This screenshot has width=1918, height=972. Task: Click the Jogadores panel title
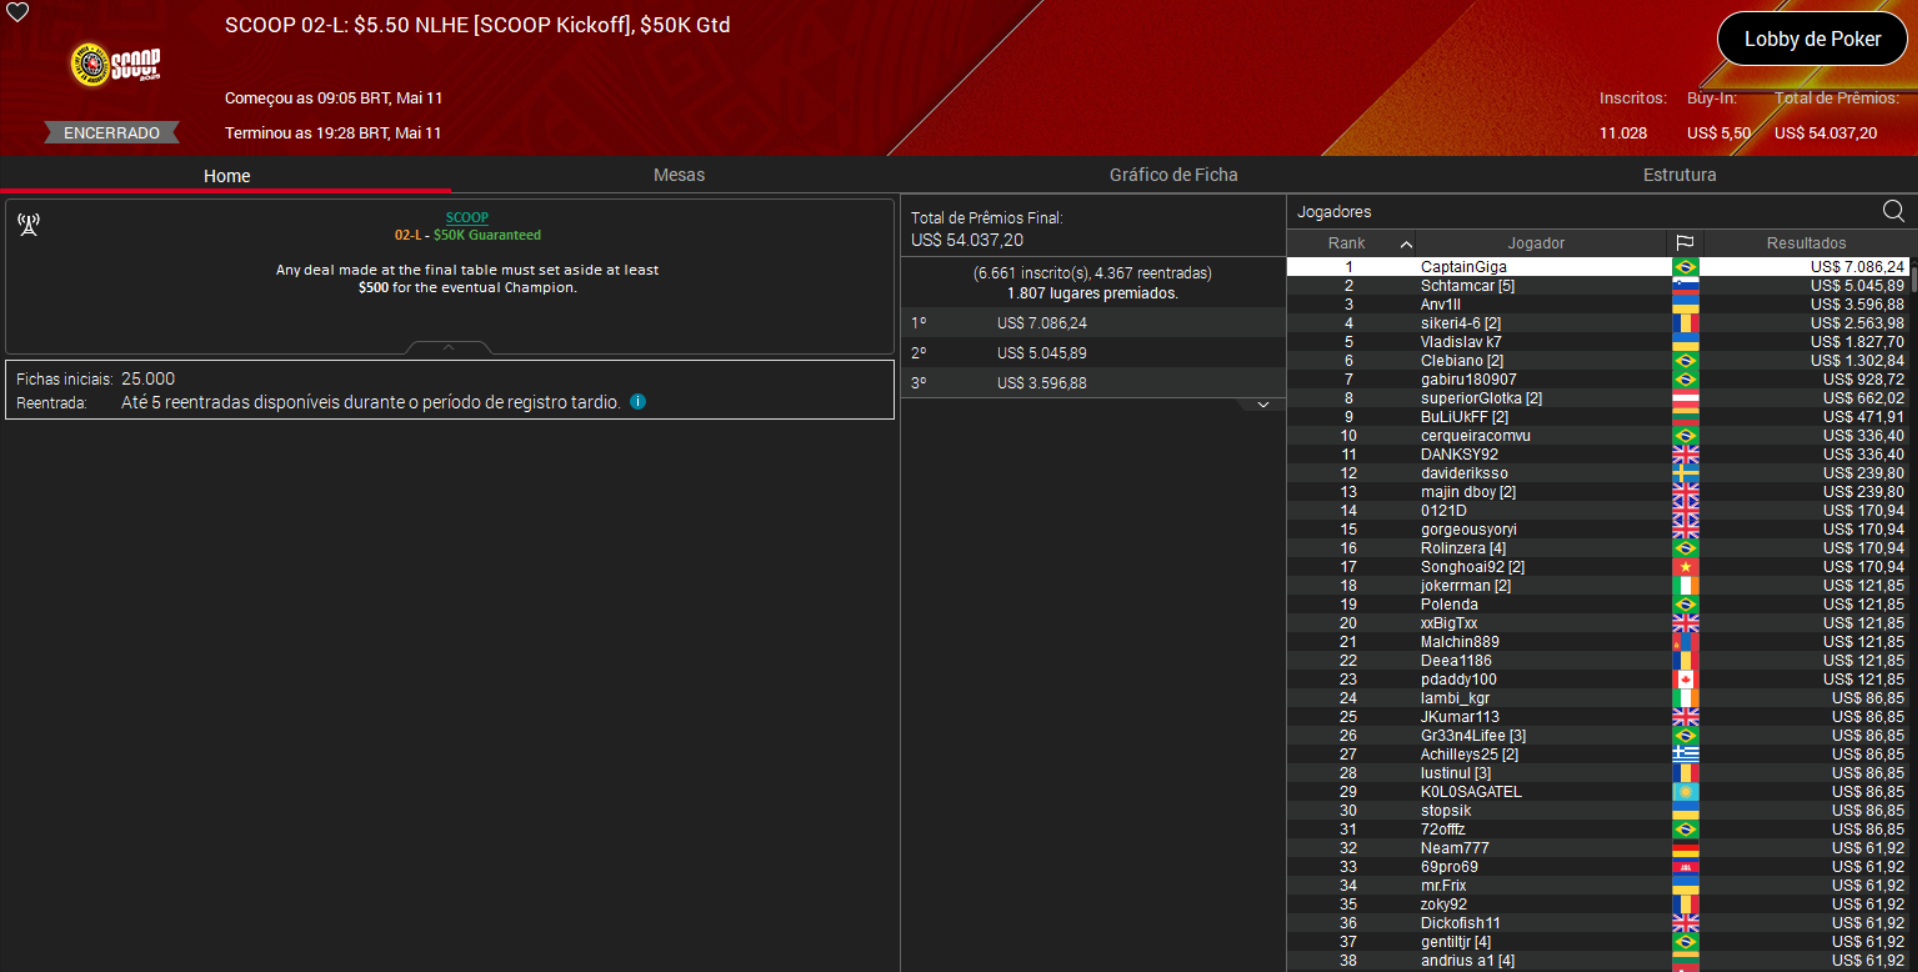[x=1334, y=212]
